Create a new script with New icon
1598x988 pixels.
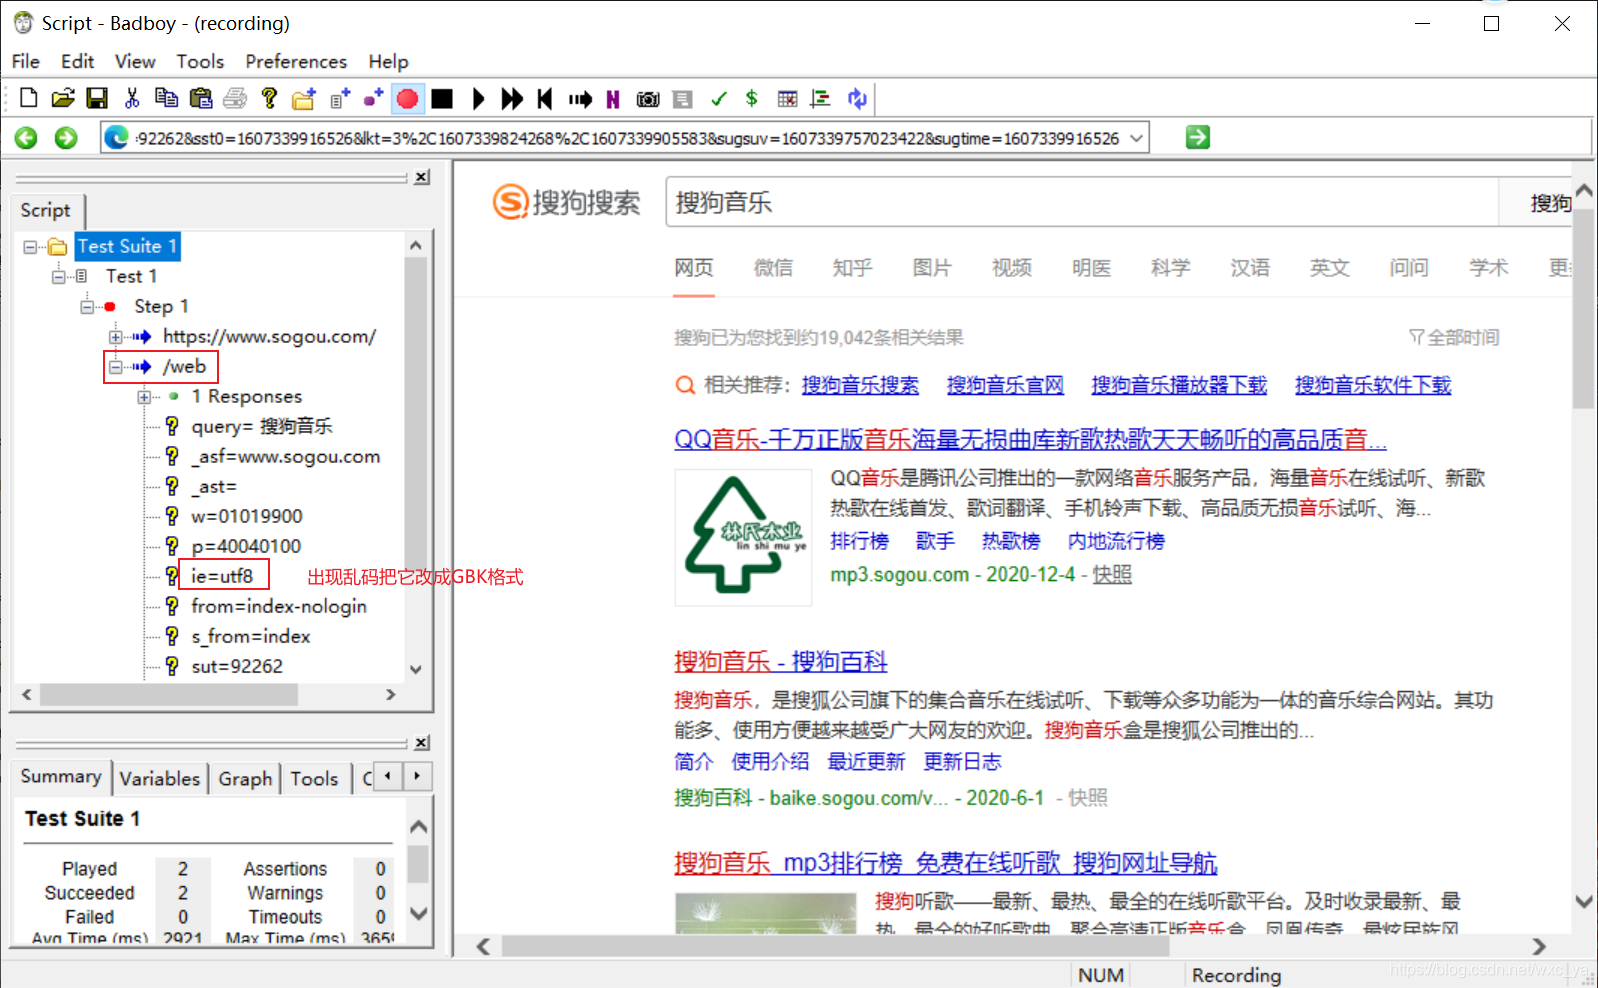click(x=29, y=98)
